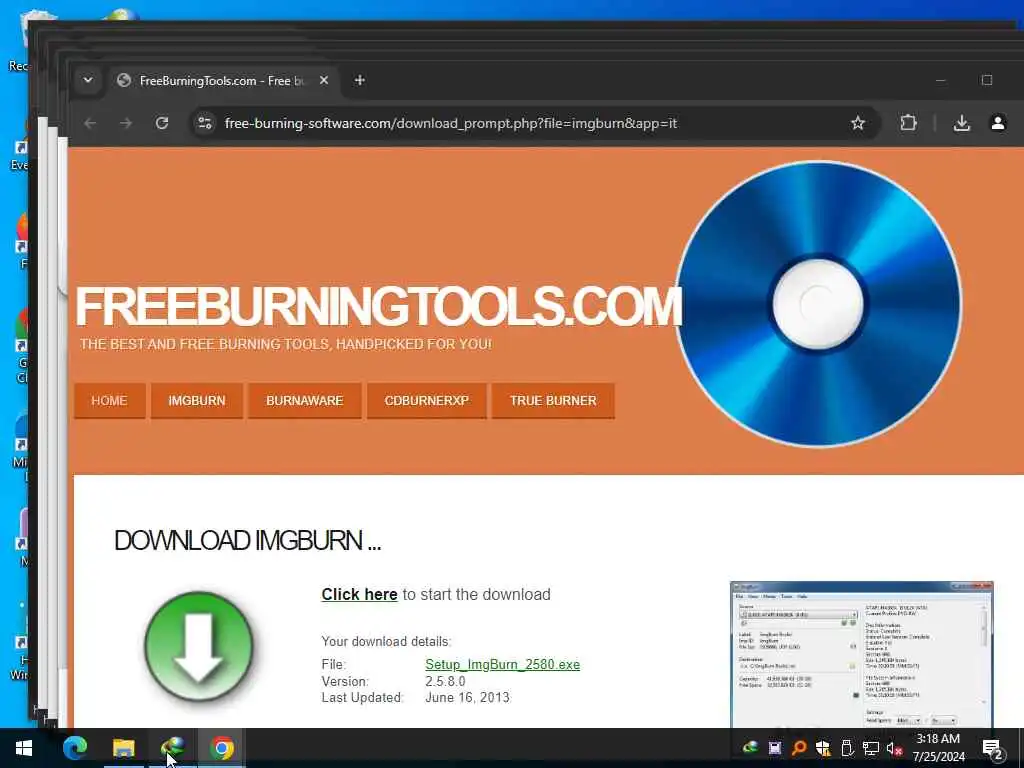1024x768 pixels.
Task: Open the CDBURNERXP navigation menu item
Action: pyautogui.click(x=426, y=400)
